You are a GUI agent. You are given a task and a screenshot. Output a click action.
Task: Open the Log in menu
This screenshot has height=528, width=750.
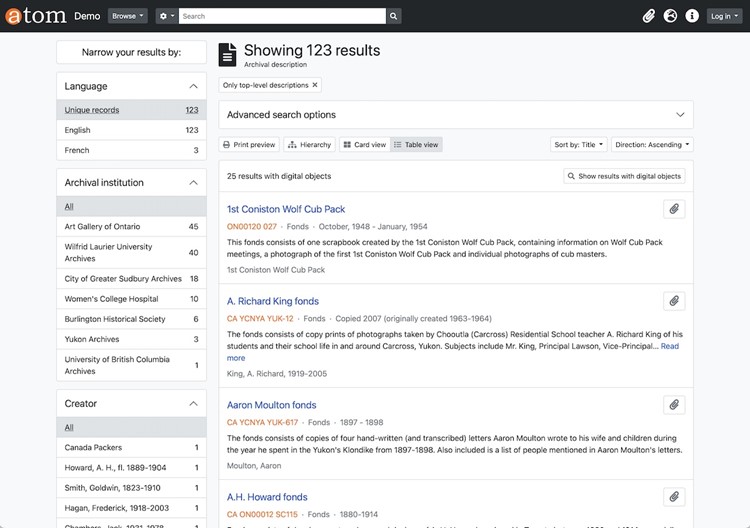tap(723, 16)
